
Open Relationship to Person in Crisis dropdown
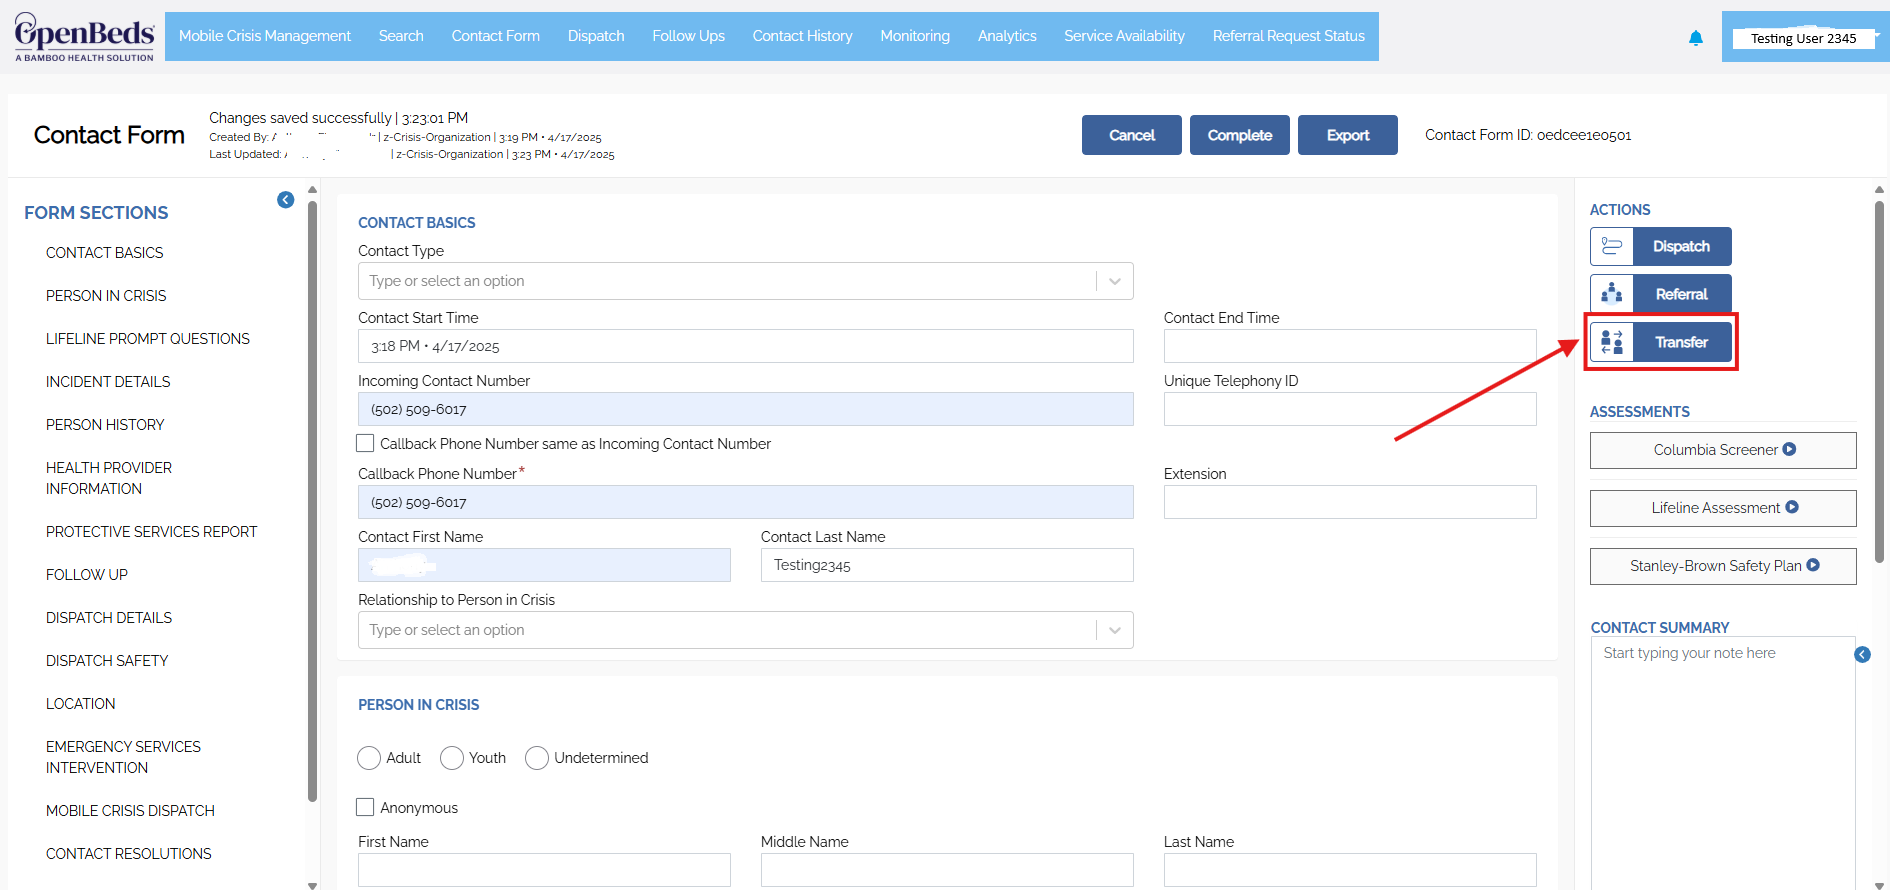tap(746, 630)
